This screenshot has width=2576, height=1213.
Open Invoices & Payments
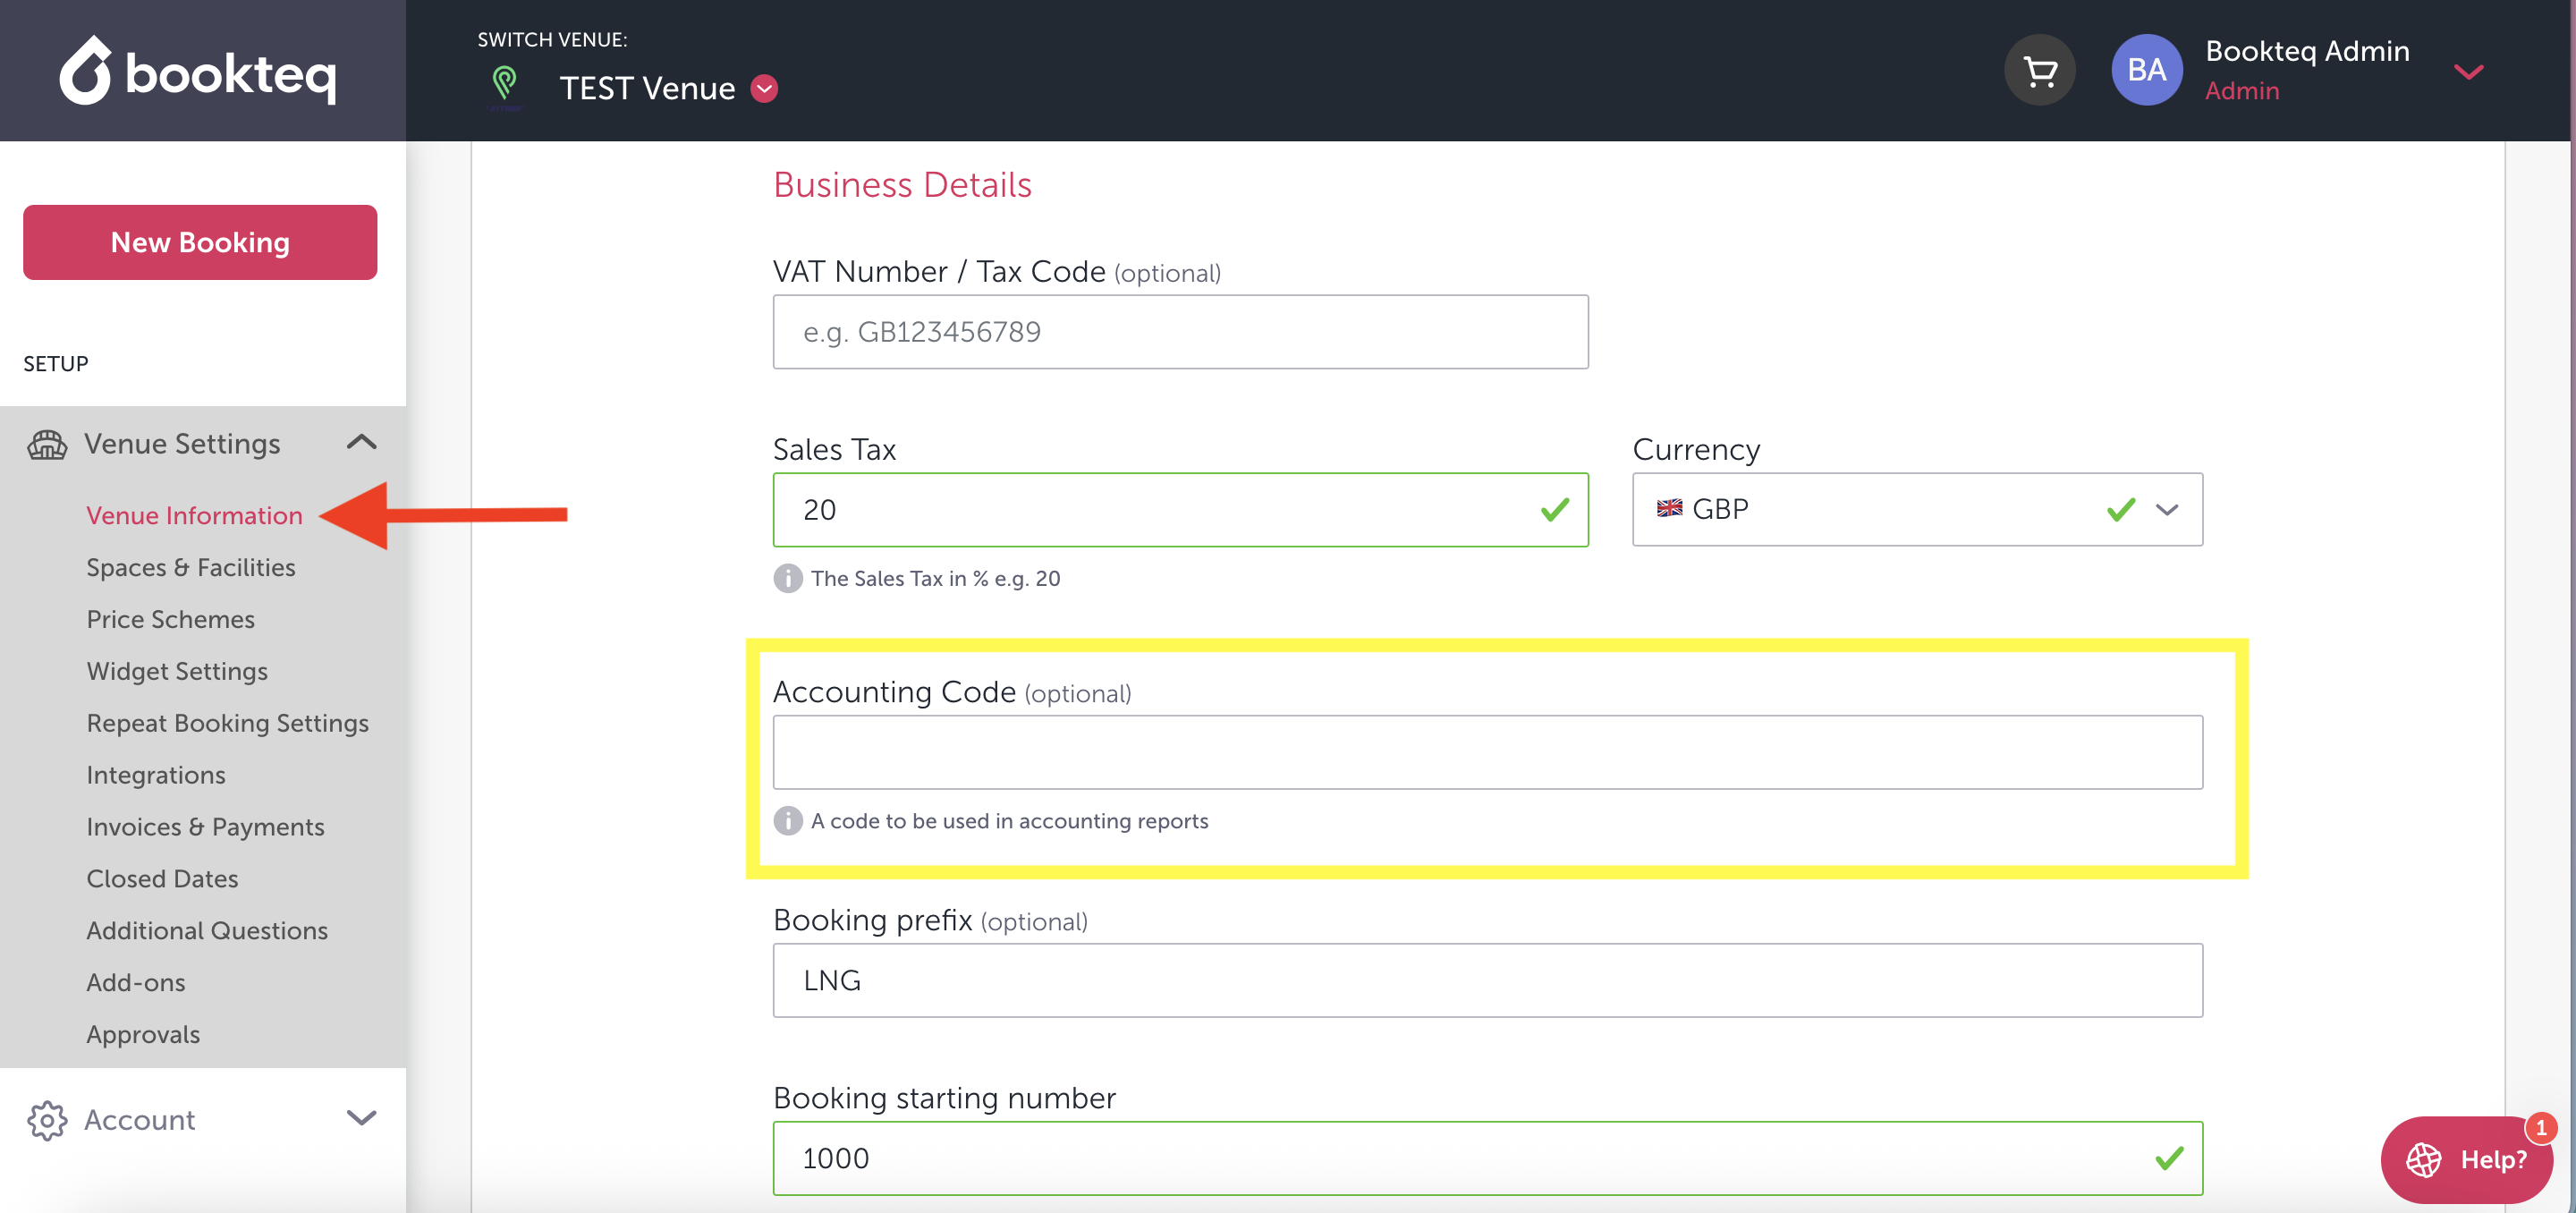point(206,827)
